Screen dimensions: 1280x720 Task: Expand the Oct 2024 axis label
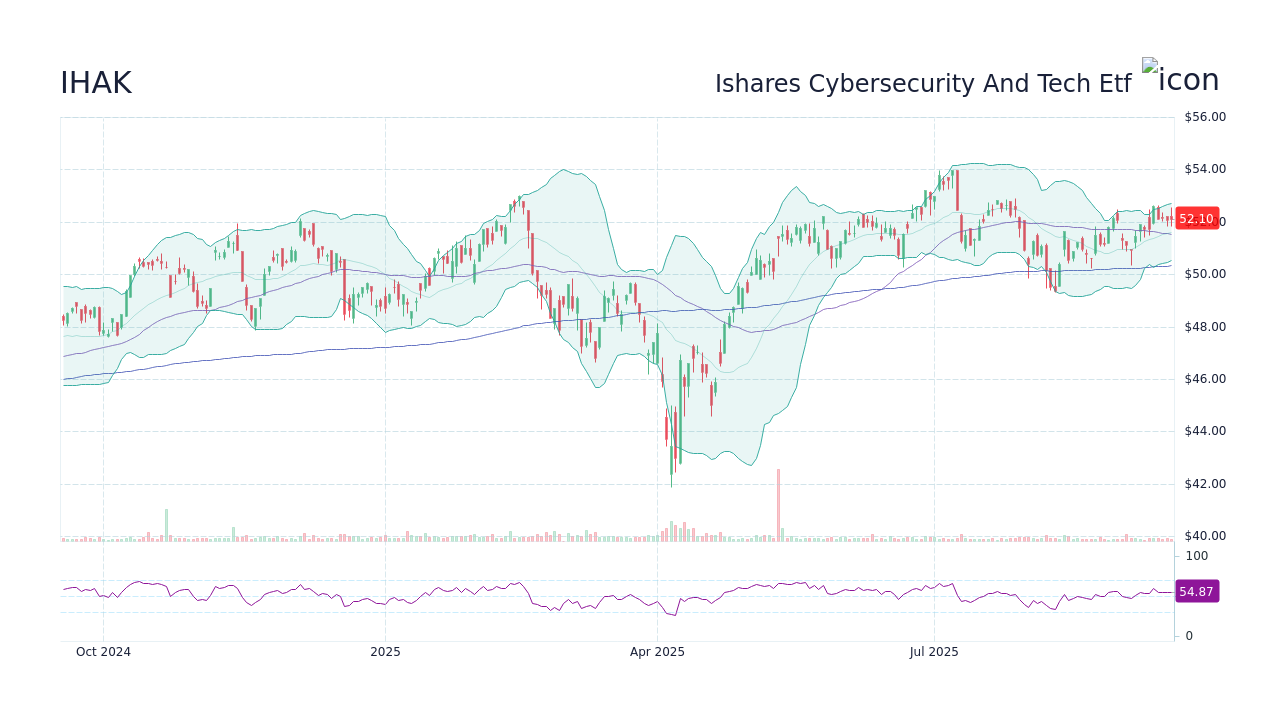pyautogui.click(x=102, y=651)
